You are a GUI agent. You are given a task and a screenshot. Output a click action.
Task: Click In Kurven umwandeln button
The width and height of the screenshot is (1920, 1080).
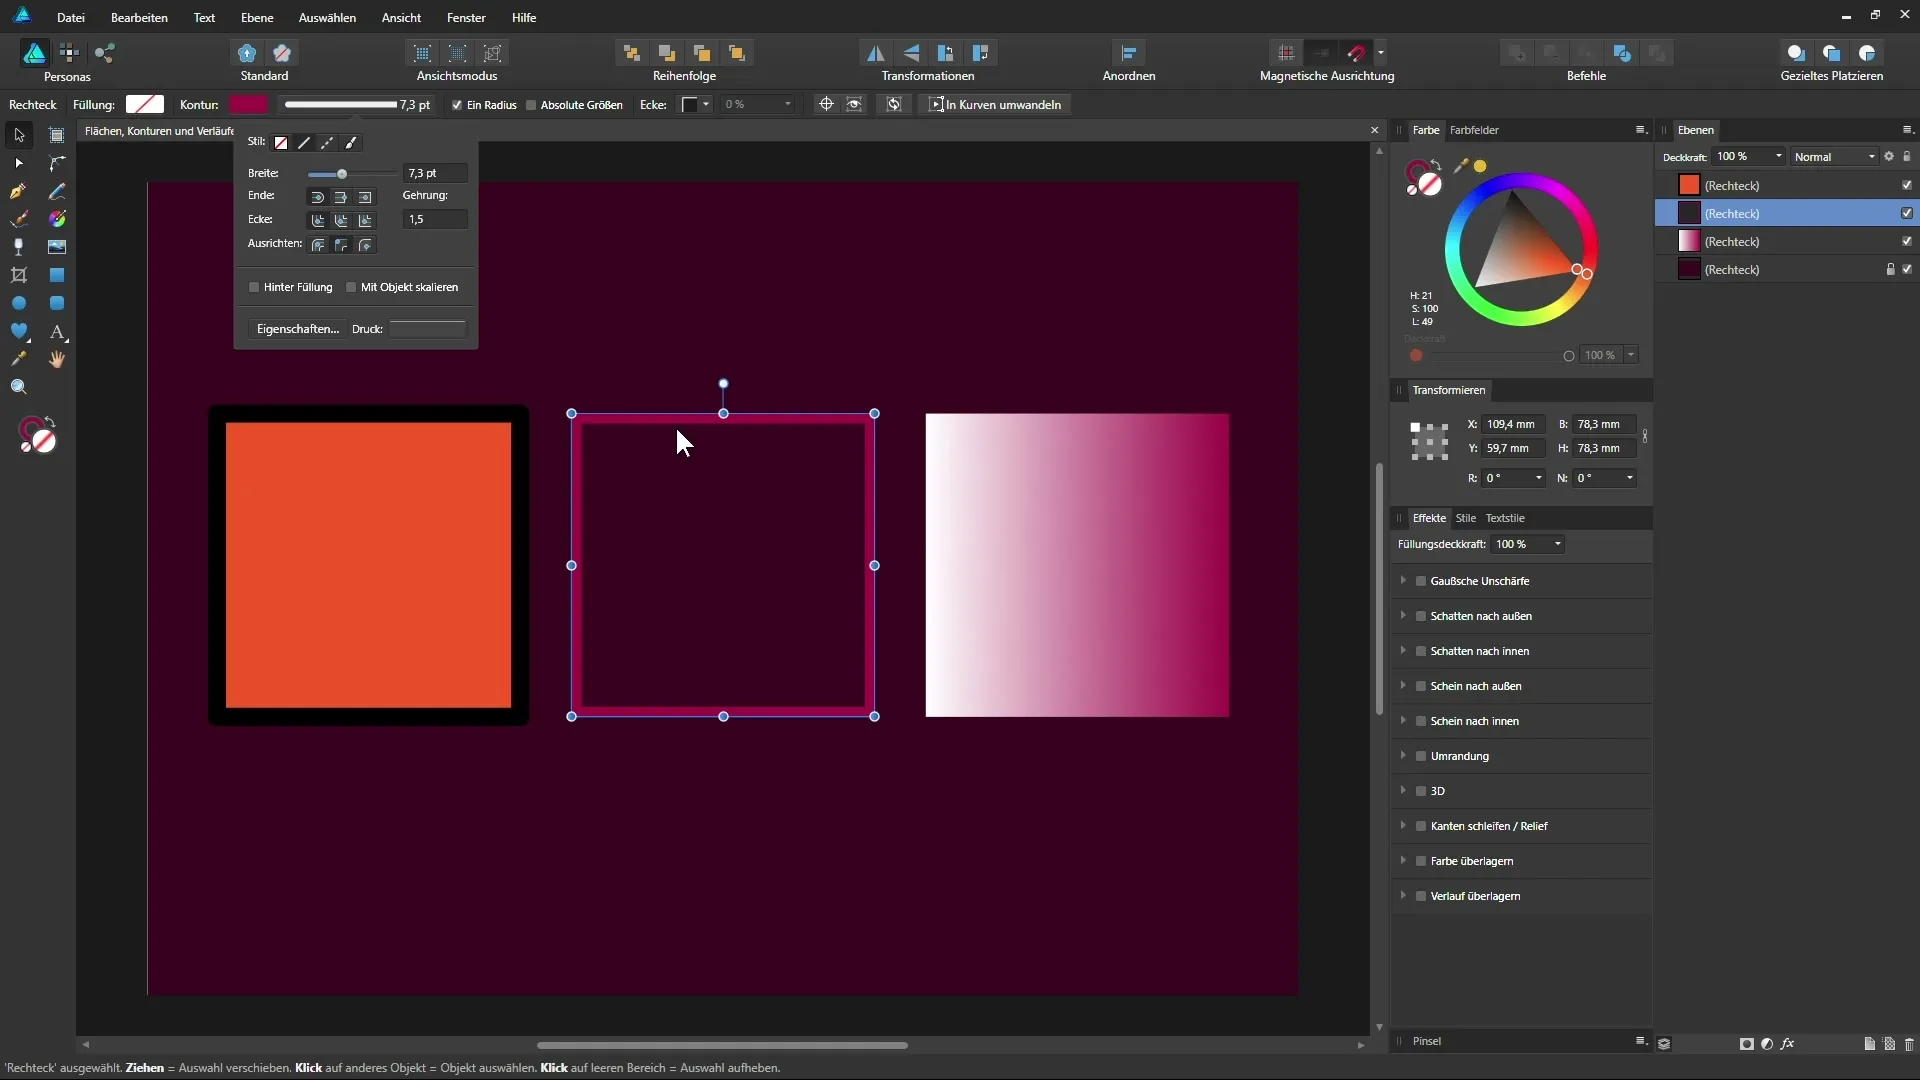pyautogui.click(x=995, y=104)
